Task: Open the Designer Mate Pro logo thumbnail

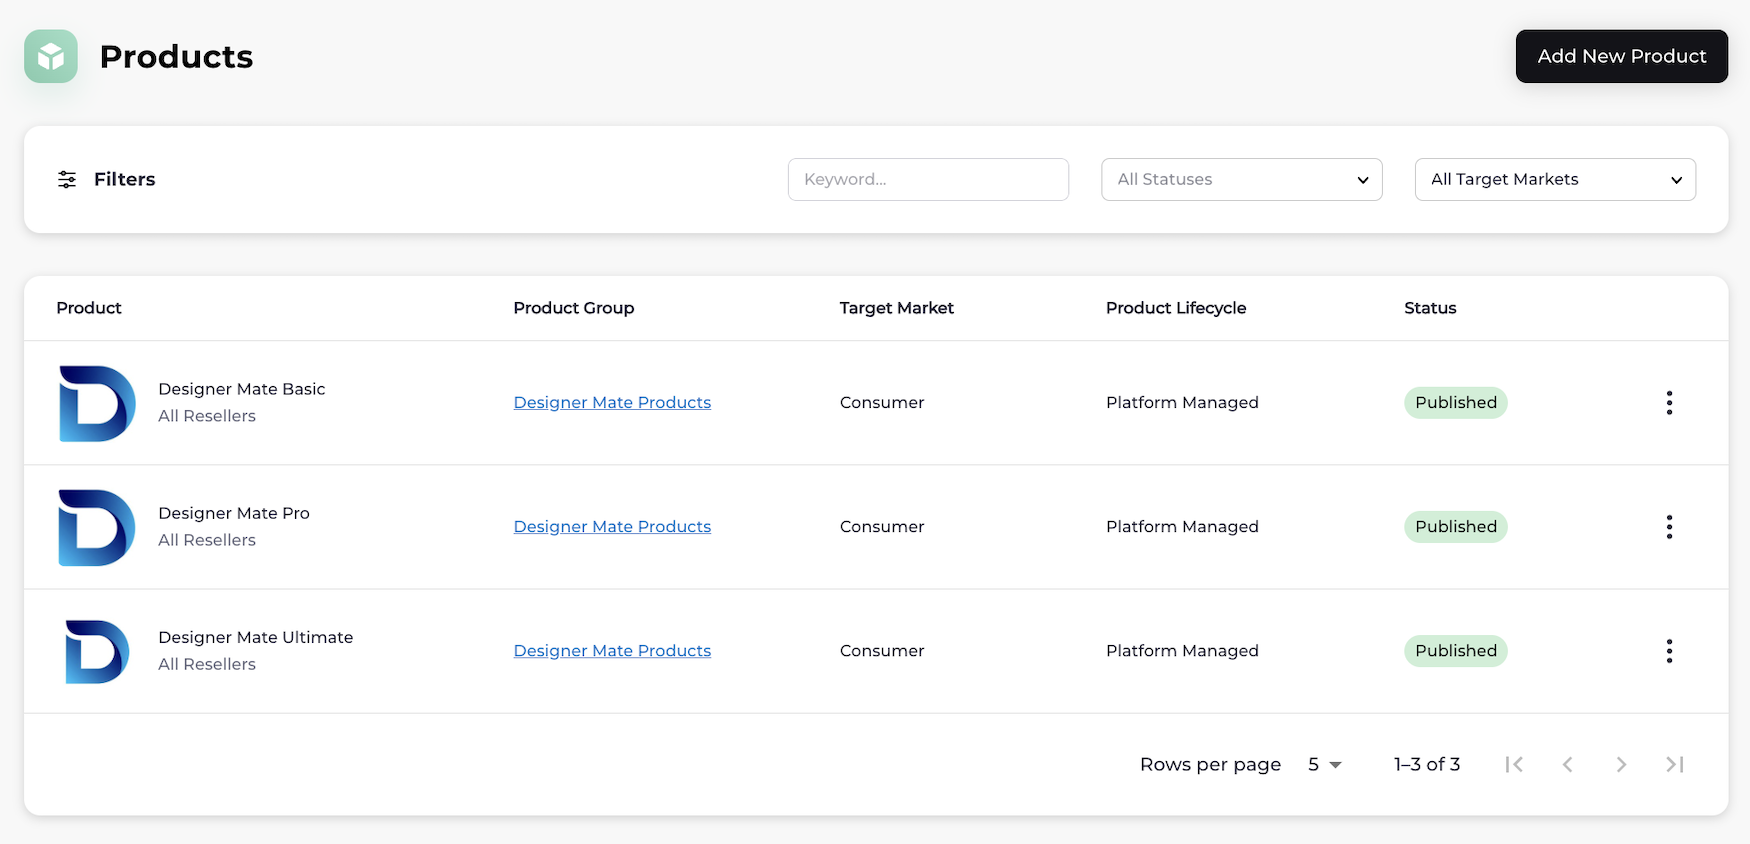Action: [x=97, y=527]
